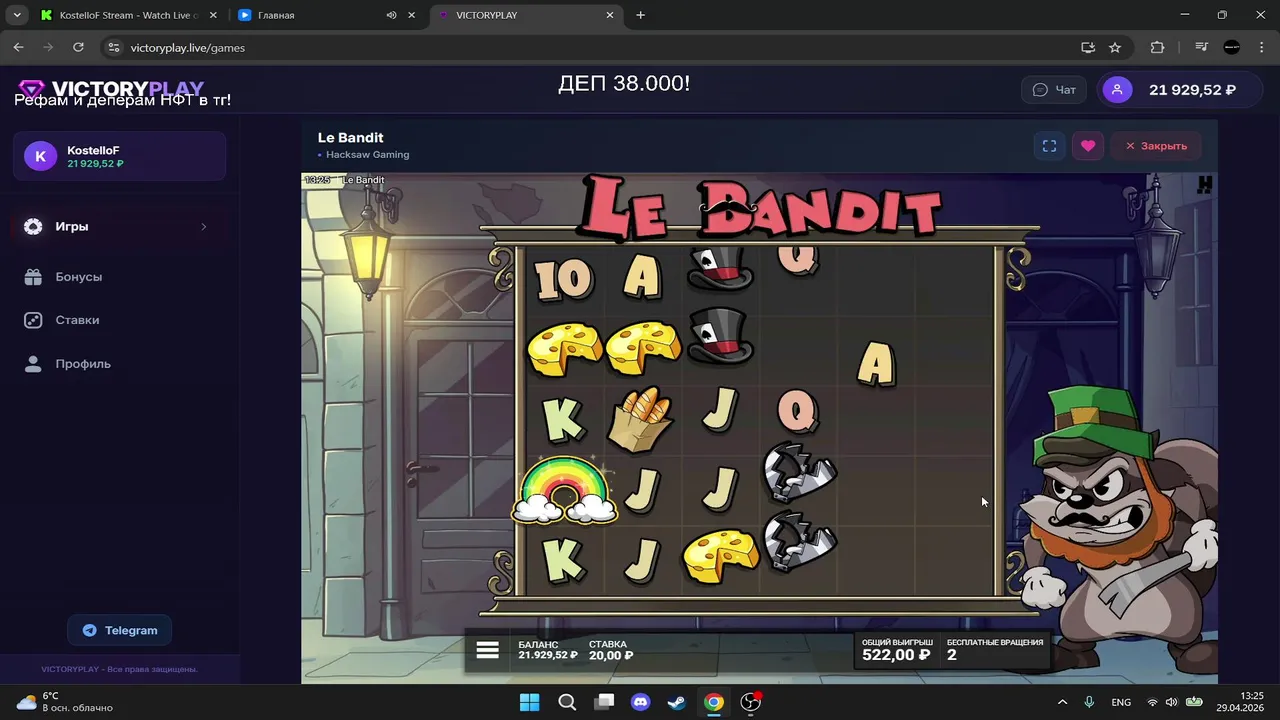Open install app icon in address bar
Screen dimensions: 1280x720
(x=1088, y=47)
